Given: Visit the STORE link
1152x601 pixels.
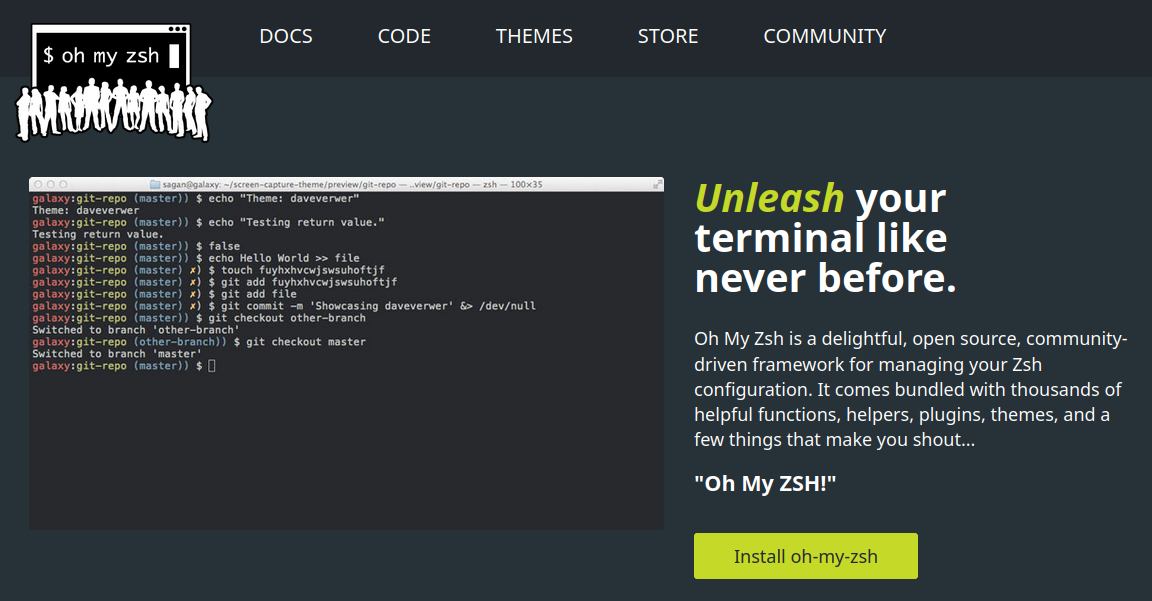Looking at the screenshot, I should point(668,36).
